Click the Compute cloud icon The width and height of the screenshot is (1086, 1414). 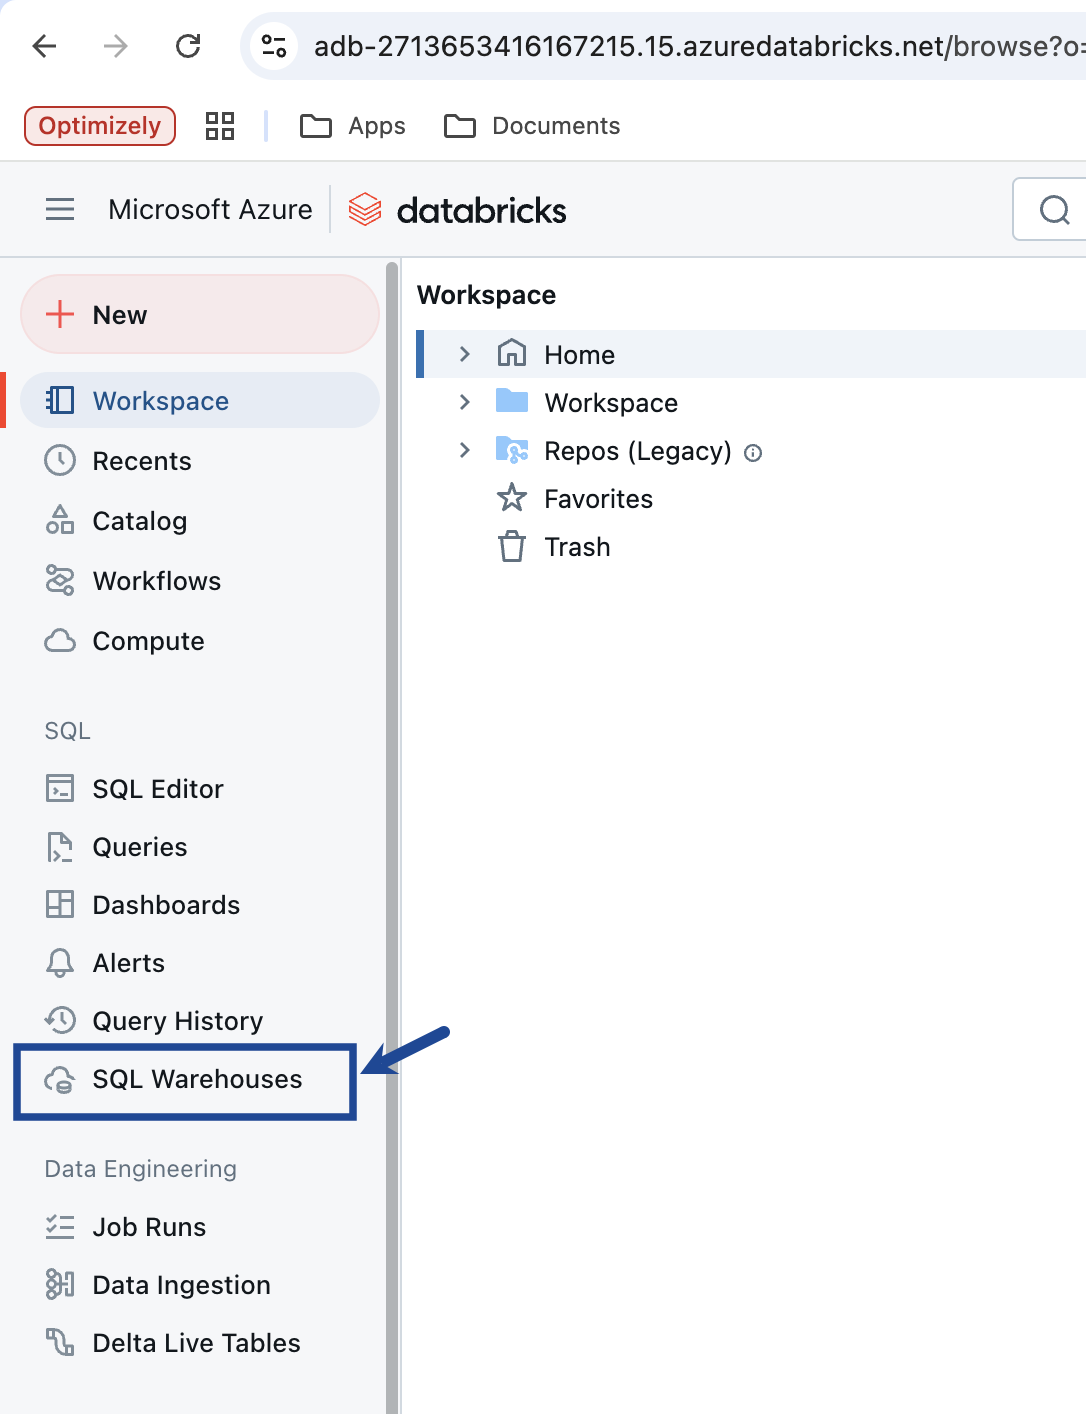60,640
